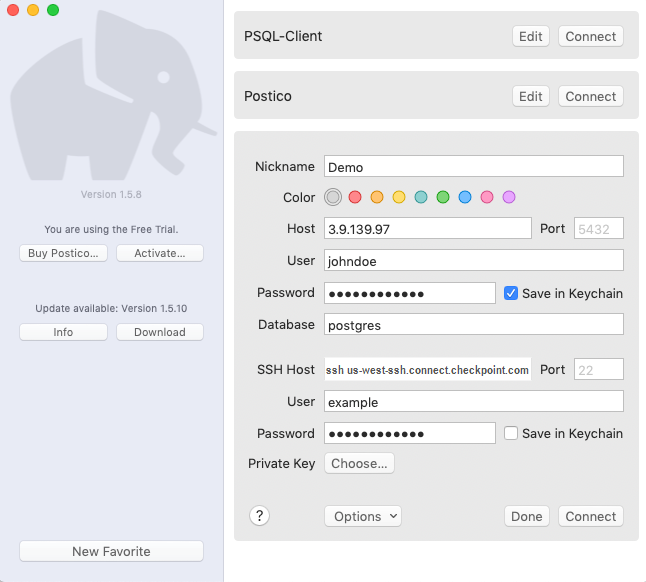
Task: Focus the SSH User field with example
Action: coord(474,401)
